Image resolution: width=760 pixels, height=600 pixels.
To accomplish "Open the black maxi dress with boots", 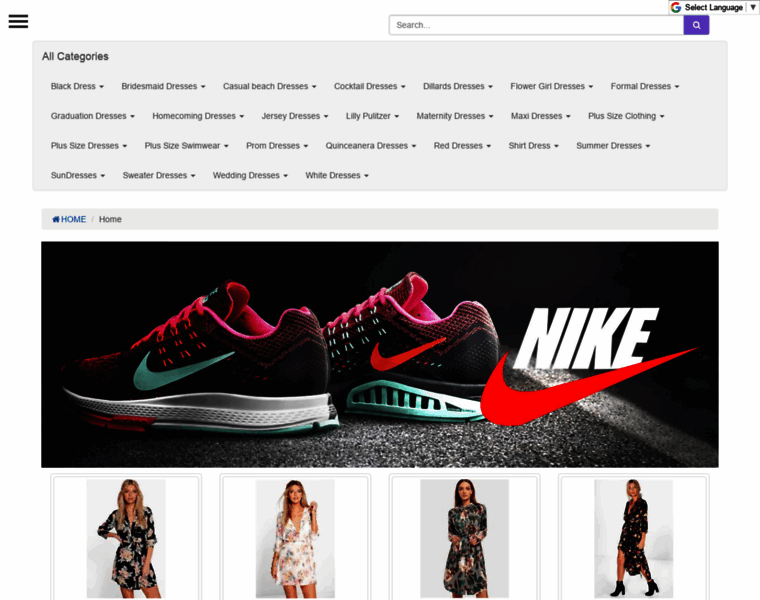I will point(633,538).
